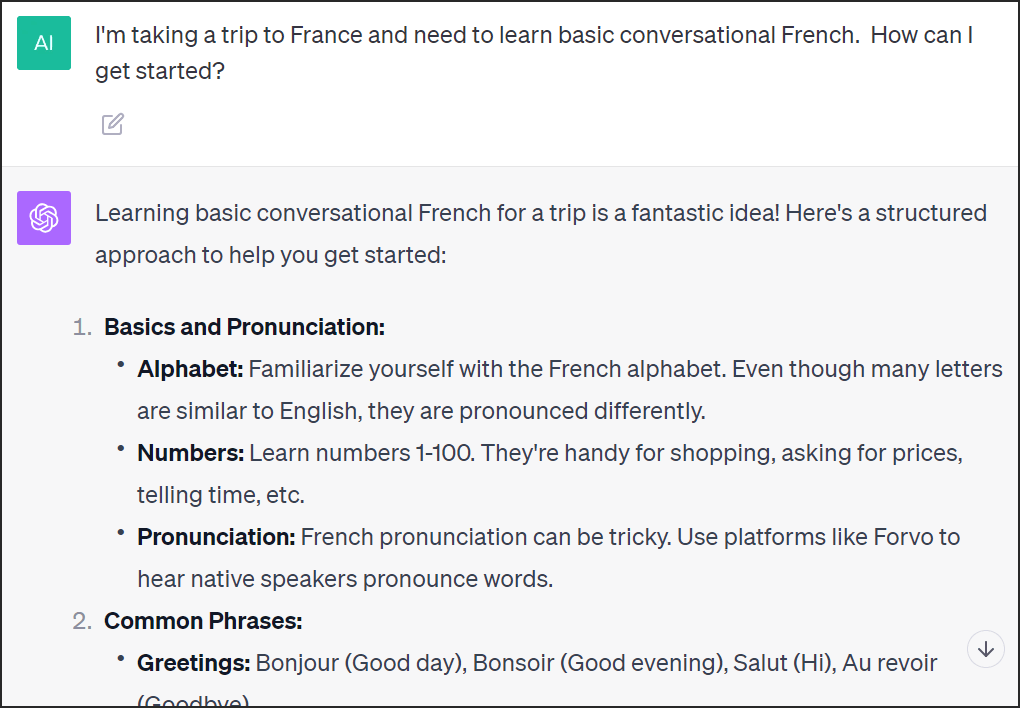The image size is (1020, 708).
Task: Click the bold 'Pronunciation:' label
Action: pyautogui.click(x=216, y=537)
